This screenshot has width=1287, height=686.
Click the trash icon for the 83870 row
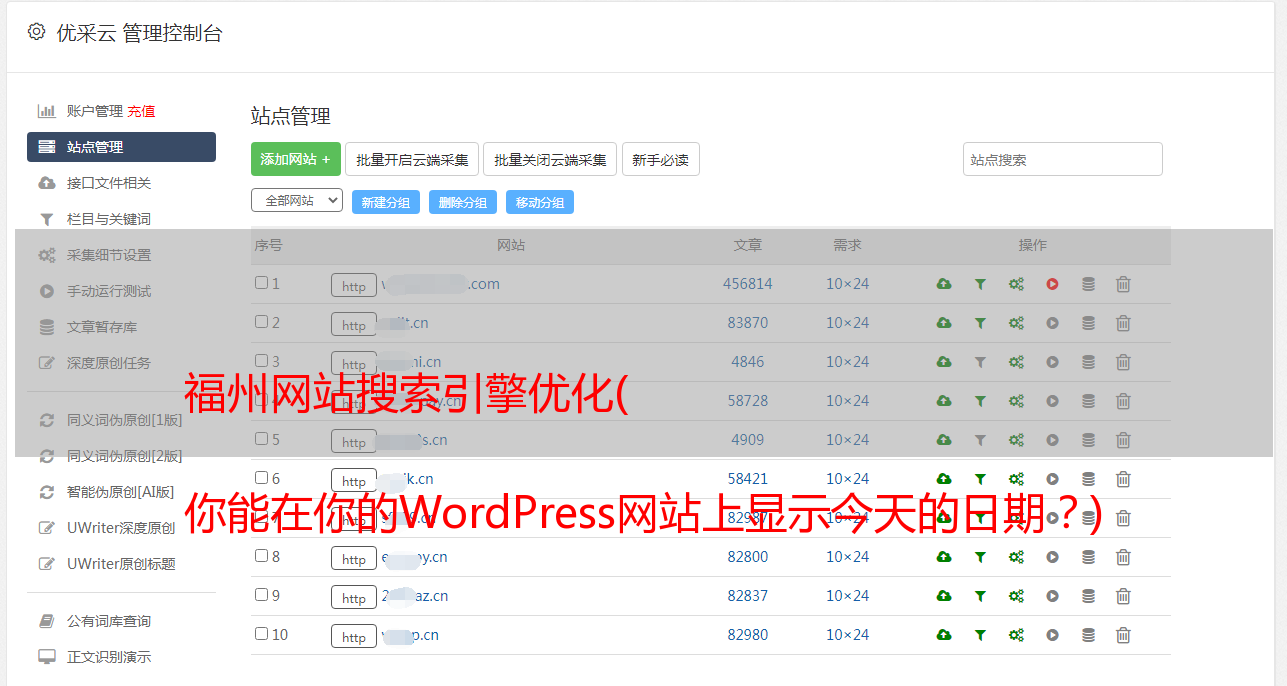1123,323
